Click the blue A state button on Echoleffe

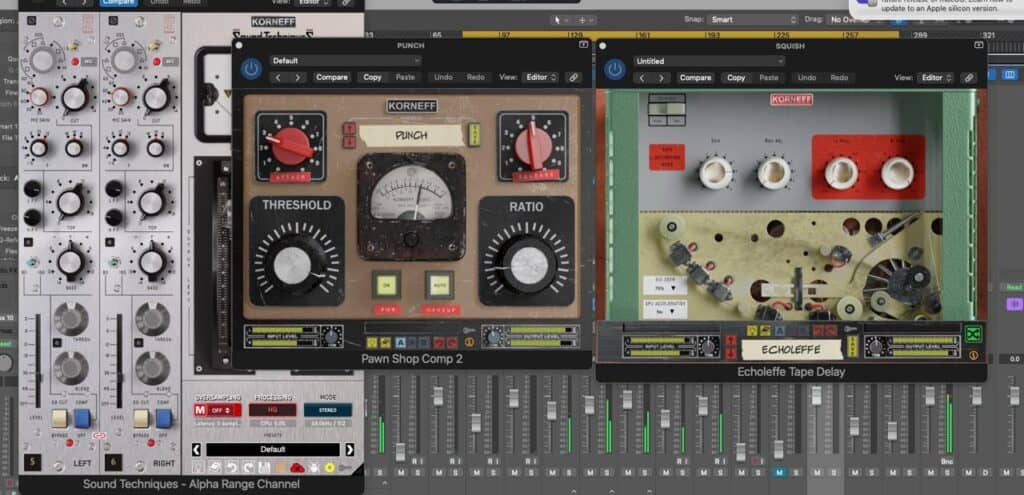780,331
